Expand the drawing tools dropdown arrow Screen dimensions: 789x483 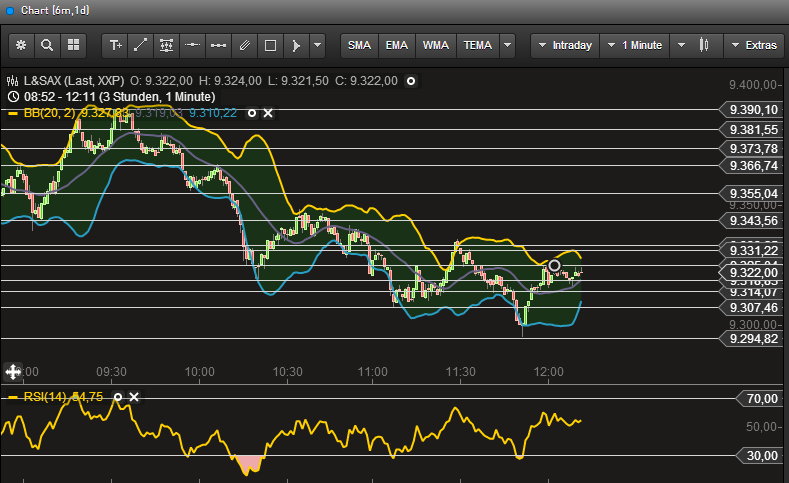click(317, 45)
